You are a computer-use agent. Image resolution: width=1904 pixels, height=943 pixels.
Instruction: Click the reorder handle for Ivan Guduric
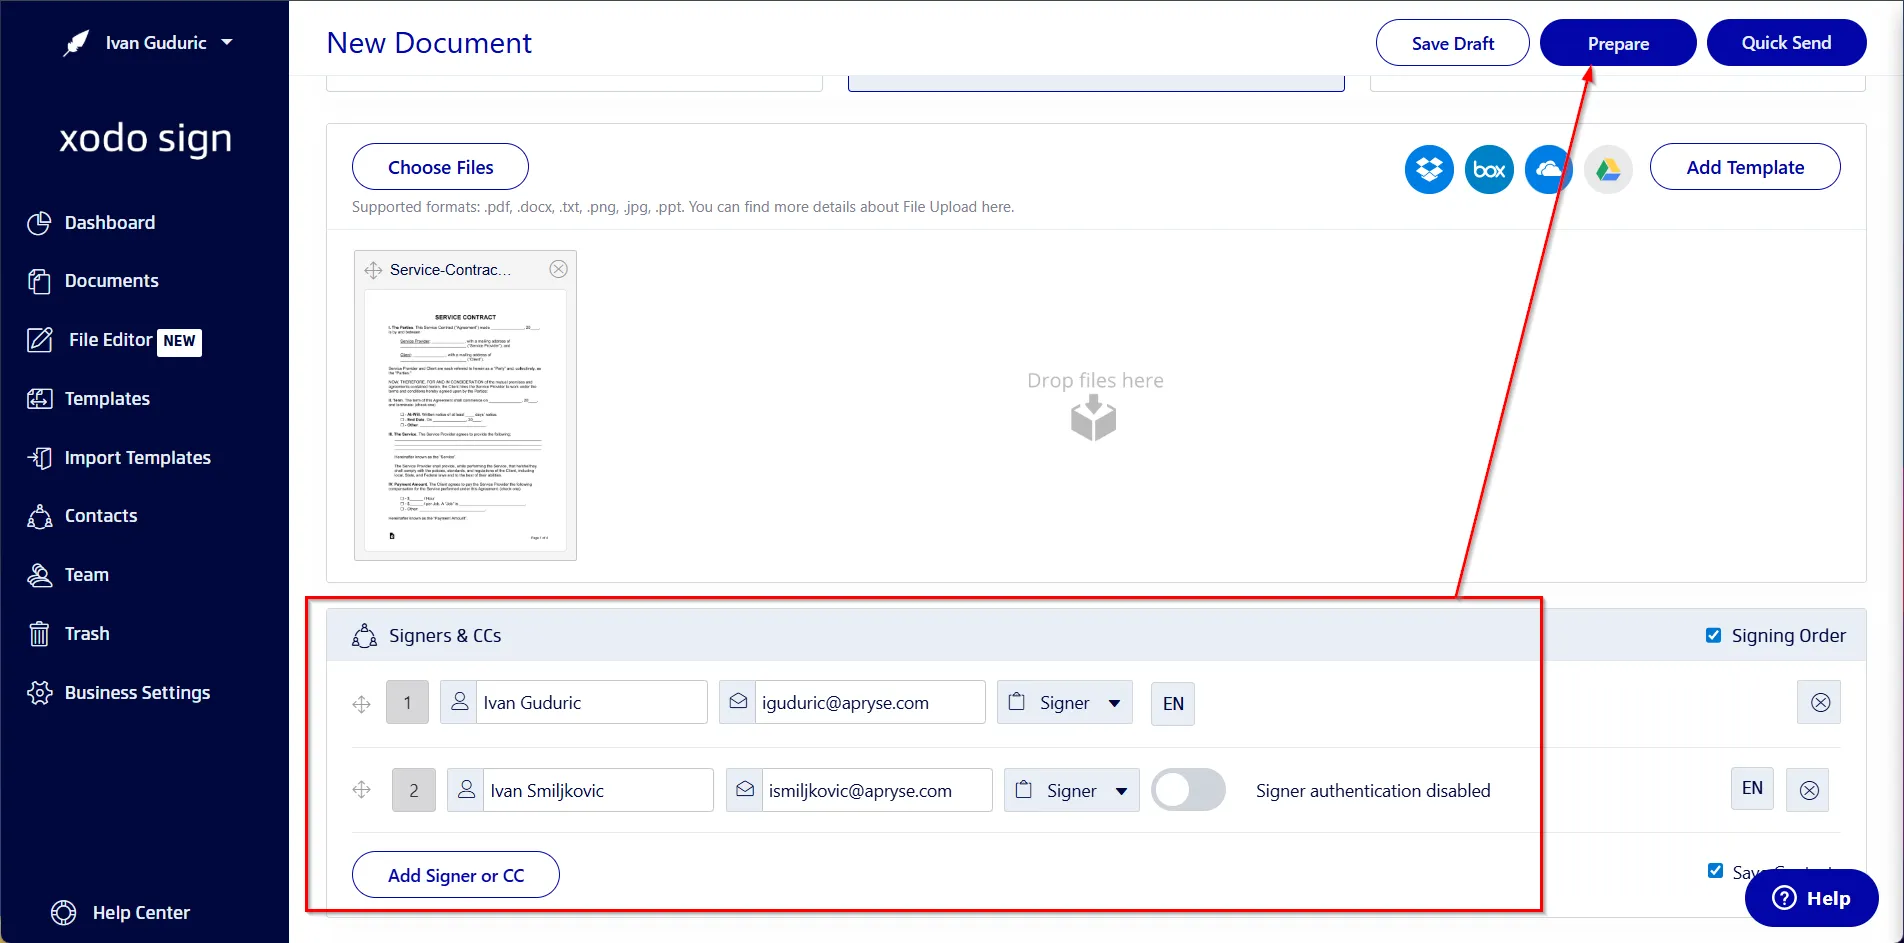coord(362,704)
